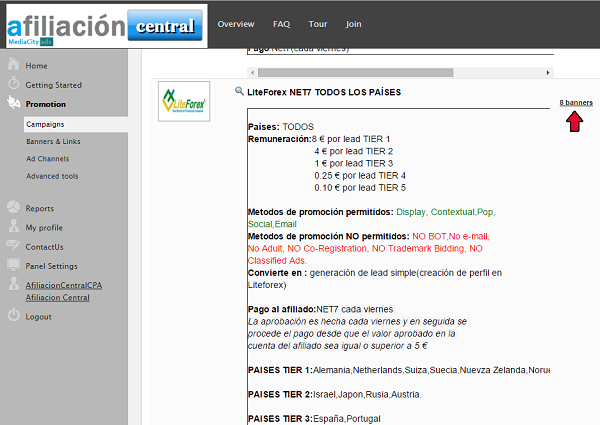Click the My profile person icon
600x425 pixels.
point(13,226)
